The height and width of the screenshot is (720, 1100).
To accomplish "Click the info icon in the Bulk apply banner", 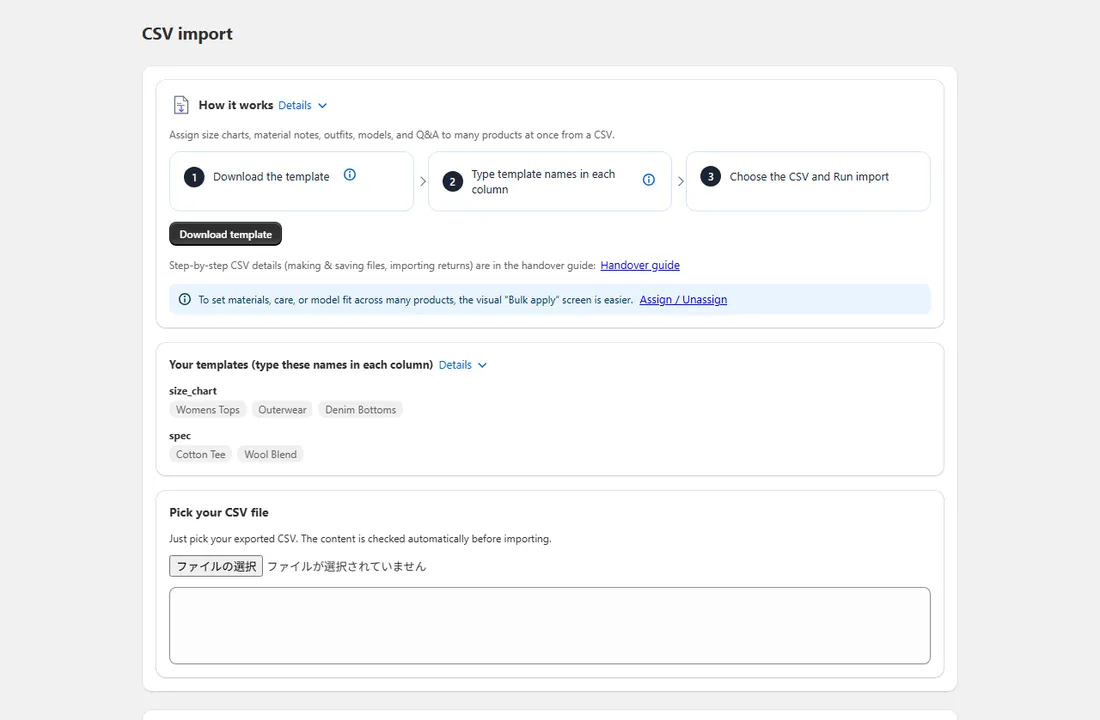I will pyautogui.click(x=185, y=300).
